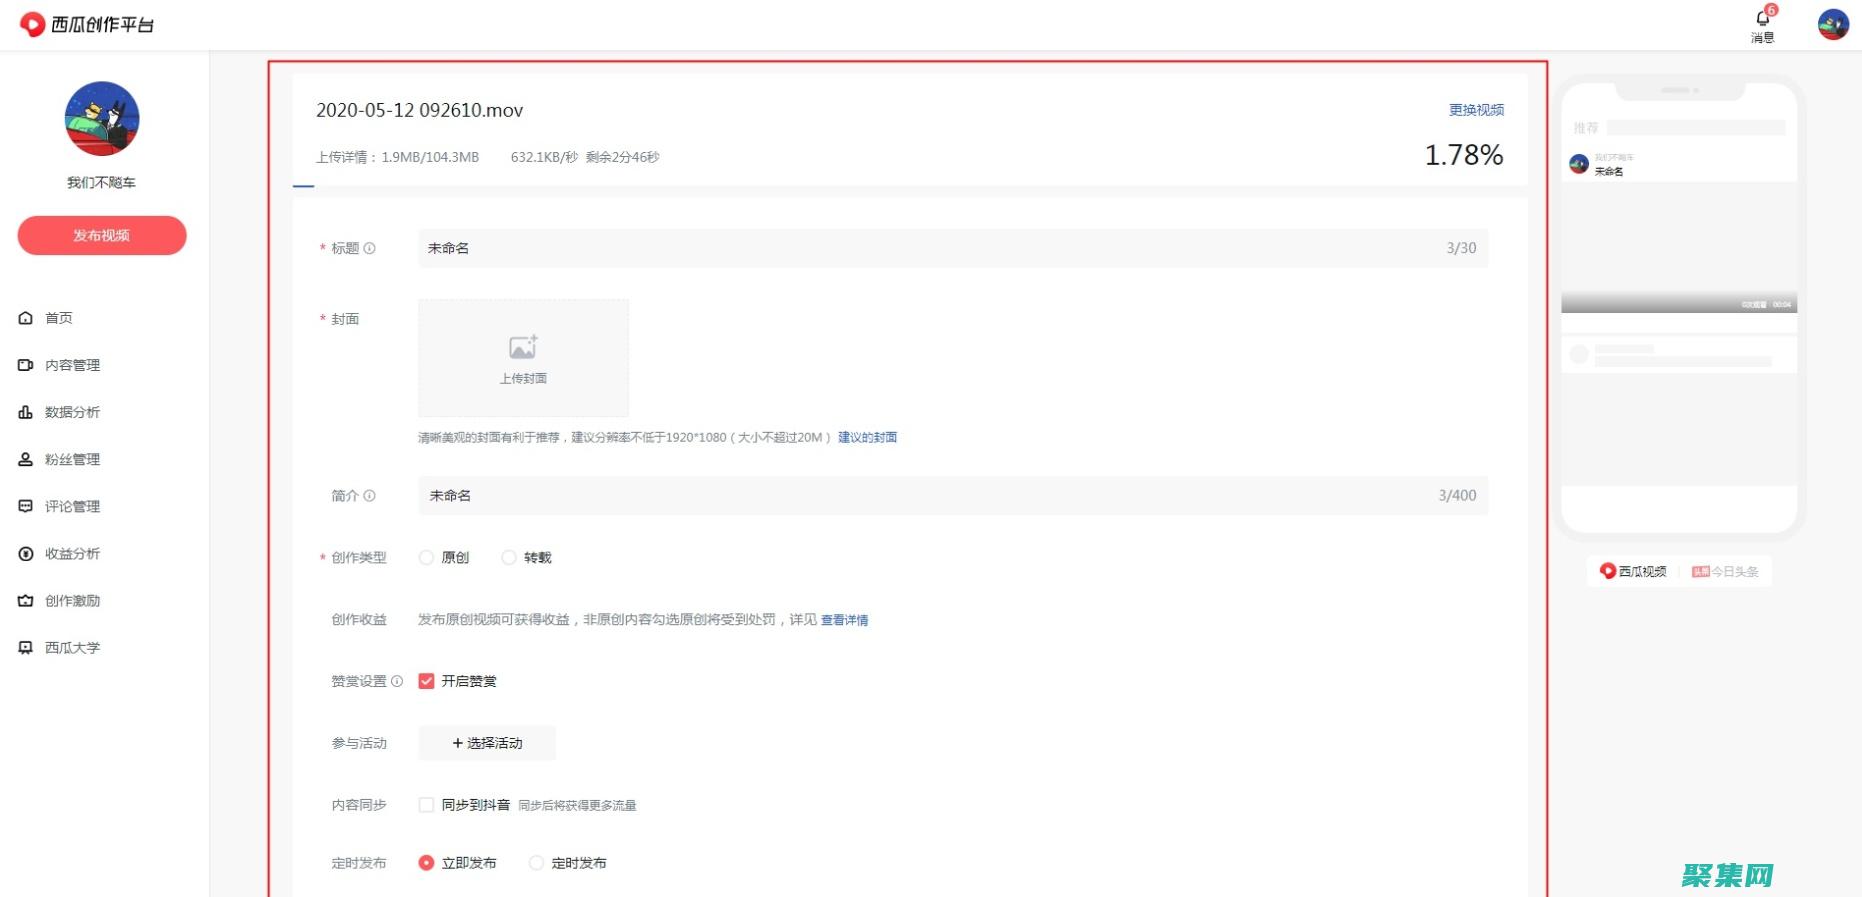Screen dimensions: 1862x897
Task: Uncheck the 开启赞赏 checkbox
Action: tap(426, 681)
